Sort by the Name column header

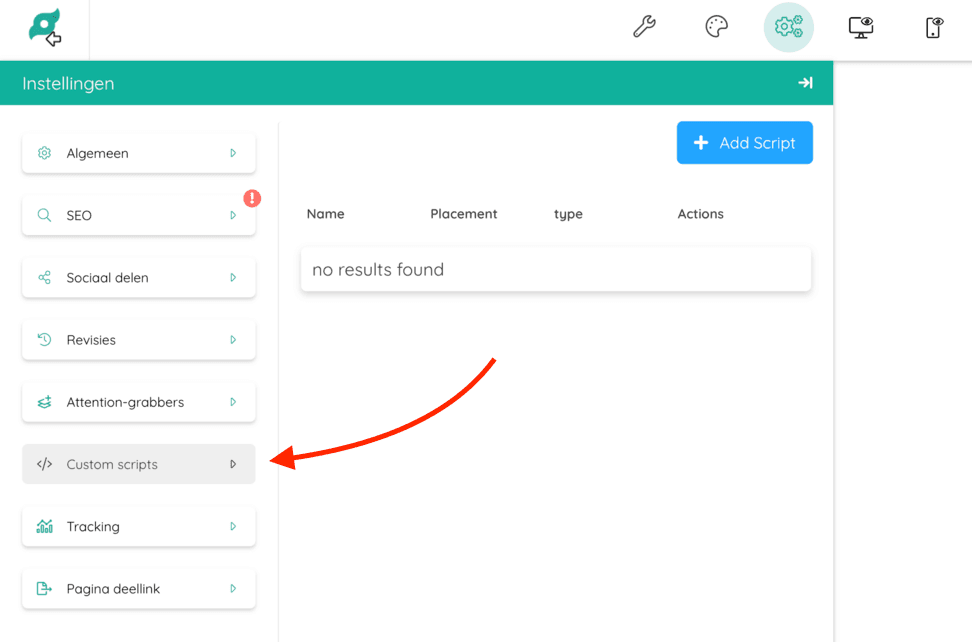pos(326,214)
